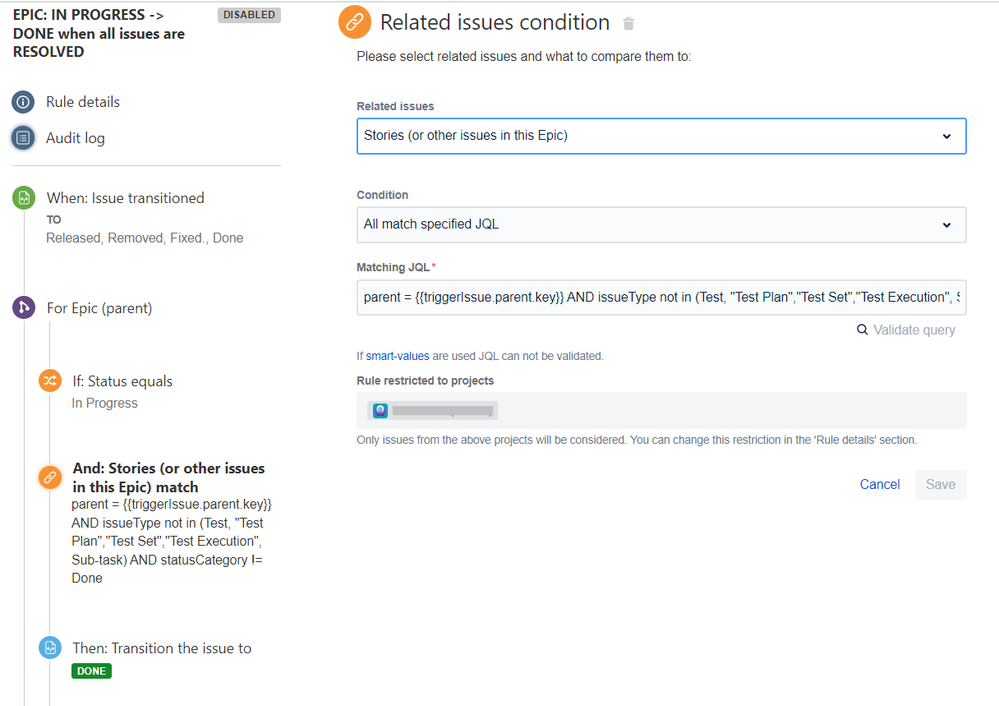Image resolution: width=999 pixels, height=706 pixels.
Task: Click the Rule details info icon
Action: point(23,102)
